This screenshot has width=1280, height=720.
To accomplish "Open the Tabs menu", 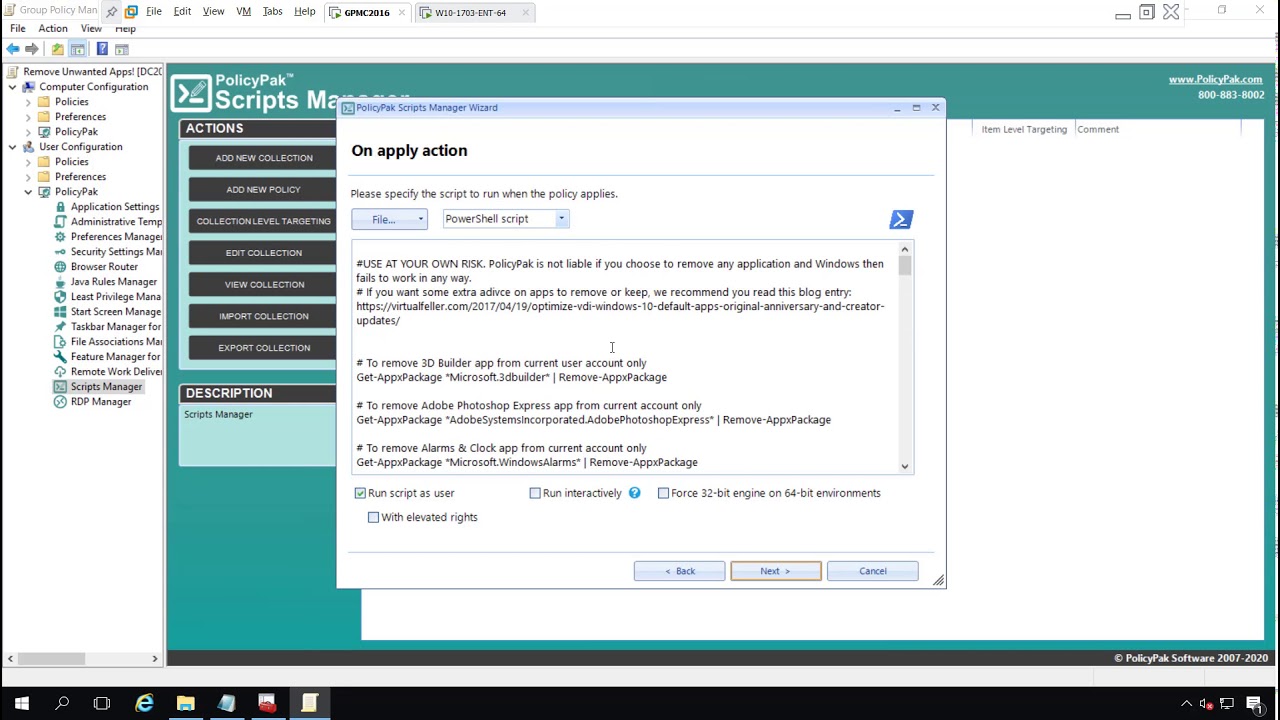I will pos(272,12).
